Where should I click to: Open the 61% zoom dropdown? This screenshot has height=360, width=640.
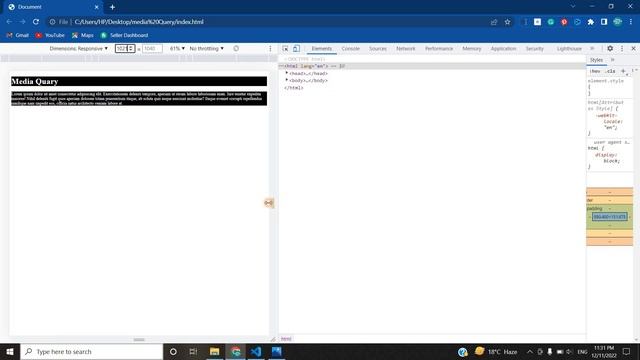point(177,49)
